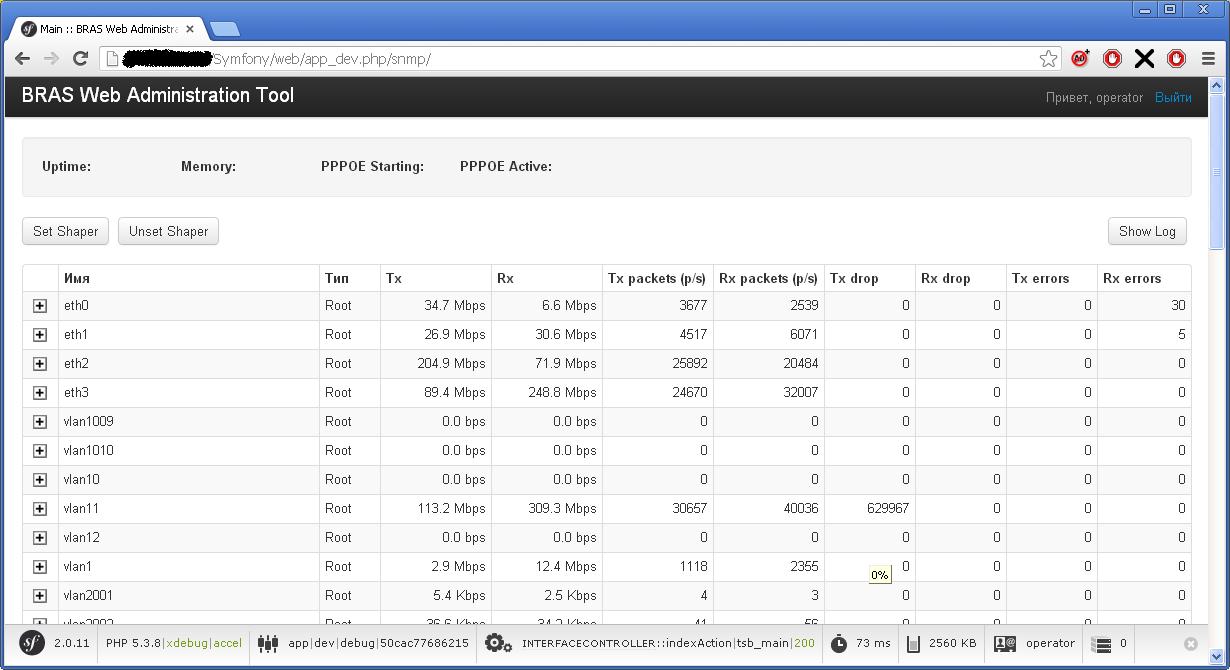Go back with the browser back arrow
The width and height of the screenshot is (1230, 670).
point(22,59)
